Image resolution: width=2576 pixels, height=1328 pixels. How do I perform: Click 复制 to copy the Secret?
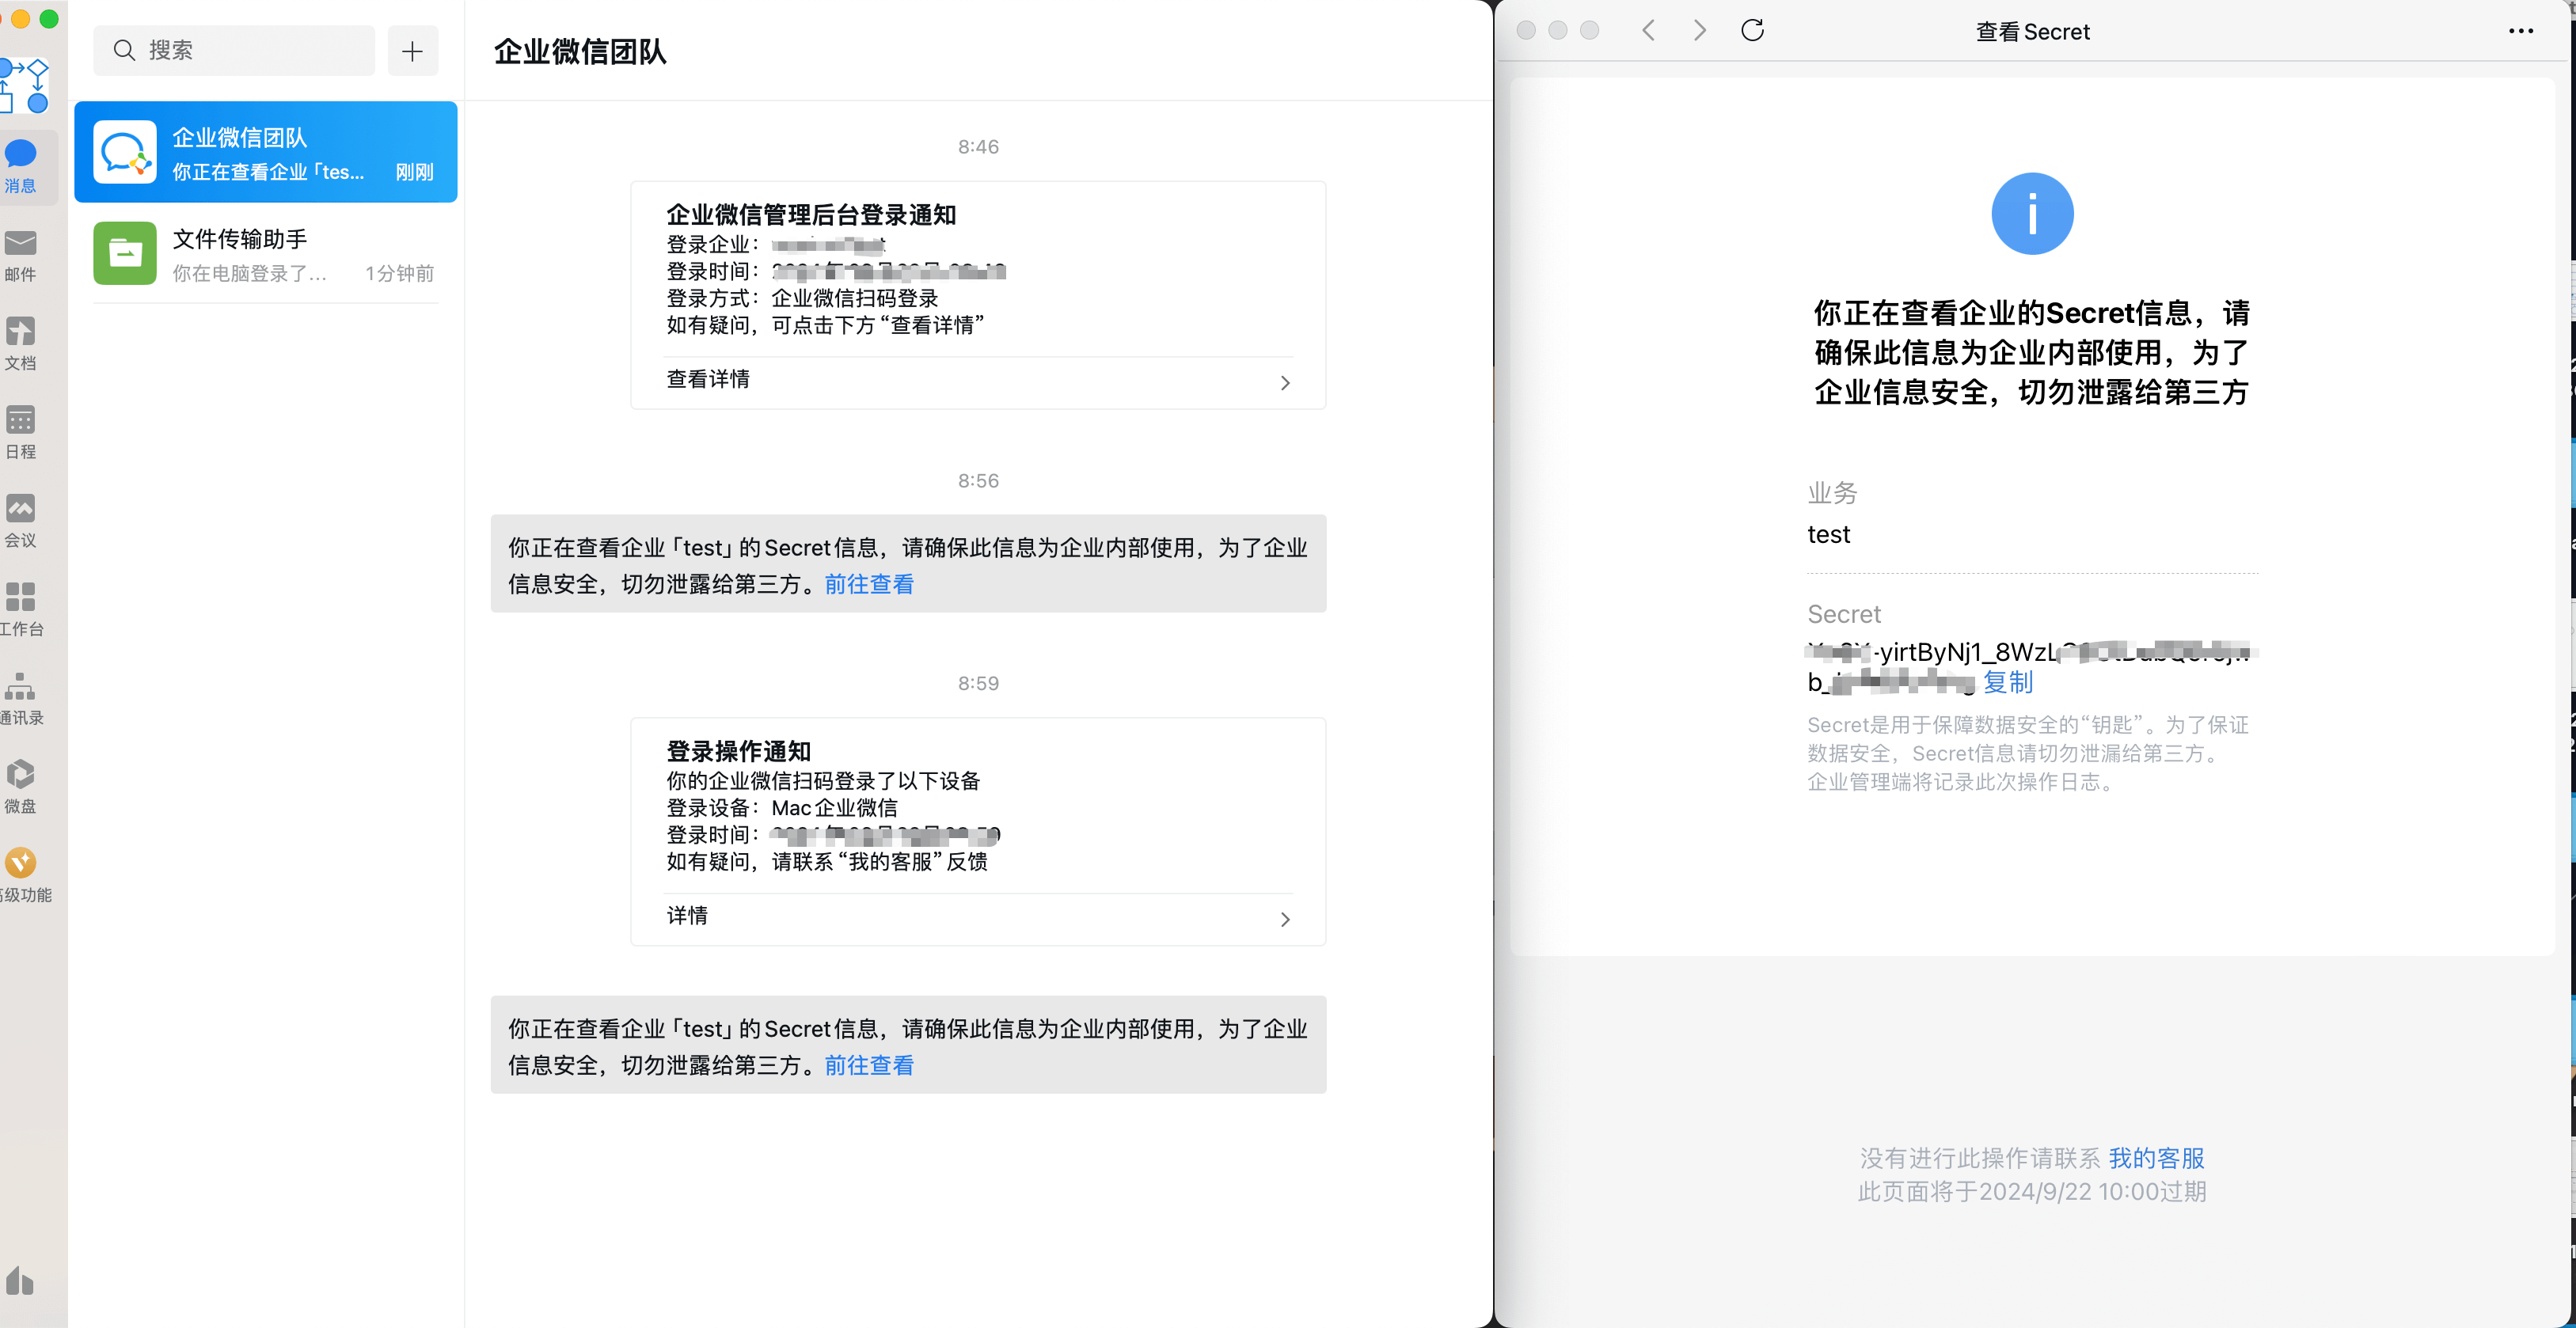pyautogui.click(x=2007, y=683)
